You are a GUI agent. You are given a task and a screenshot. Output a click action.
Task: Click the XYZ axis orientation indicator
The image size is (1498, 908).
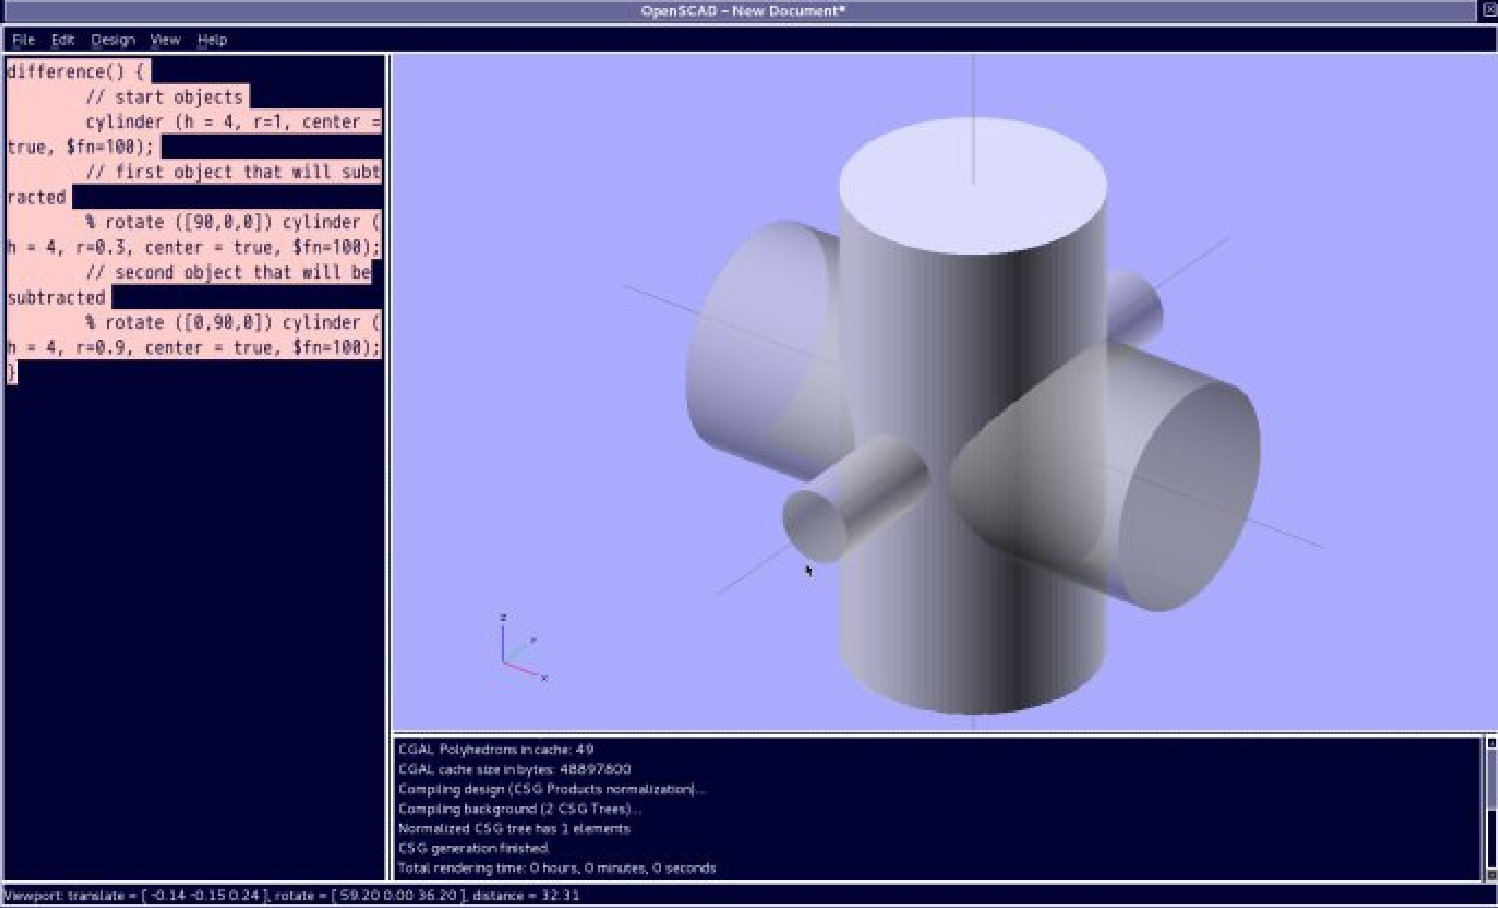click(x=521, y=649)
